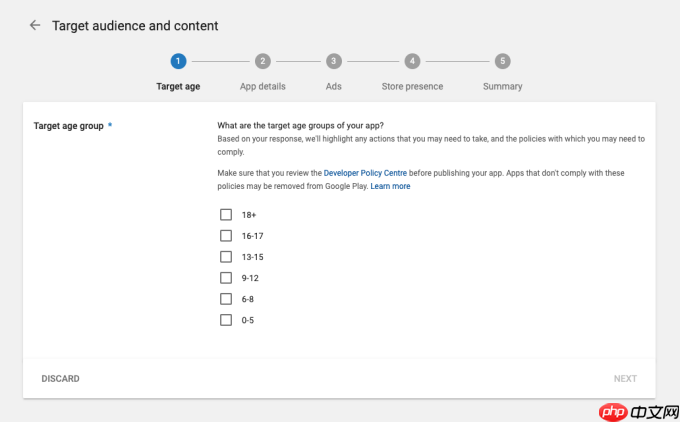Go to step 2 circle icon

(x=263, y=61)
